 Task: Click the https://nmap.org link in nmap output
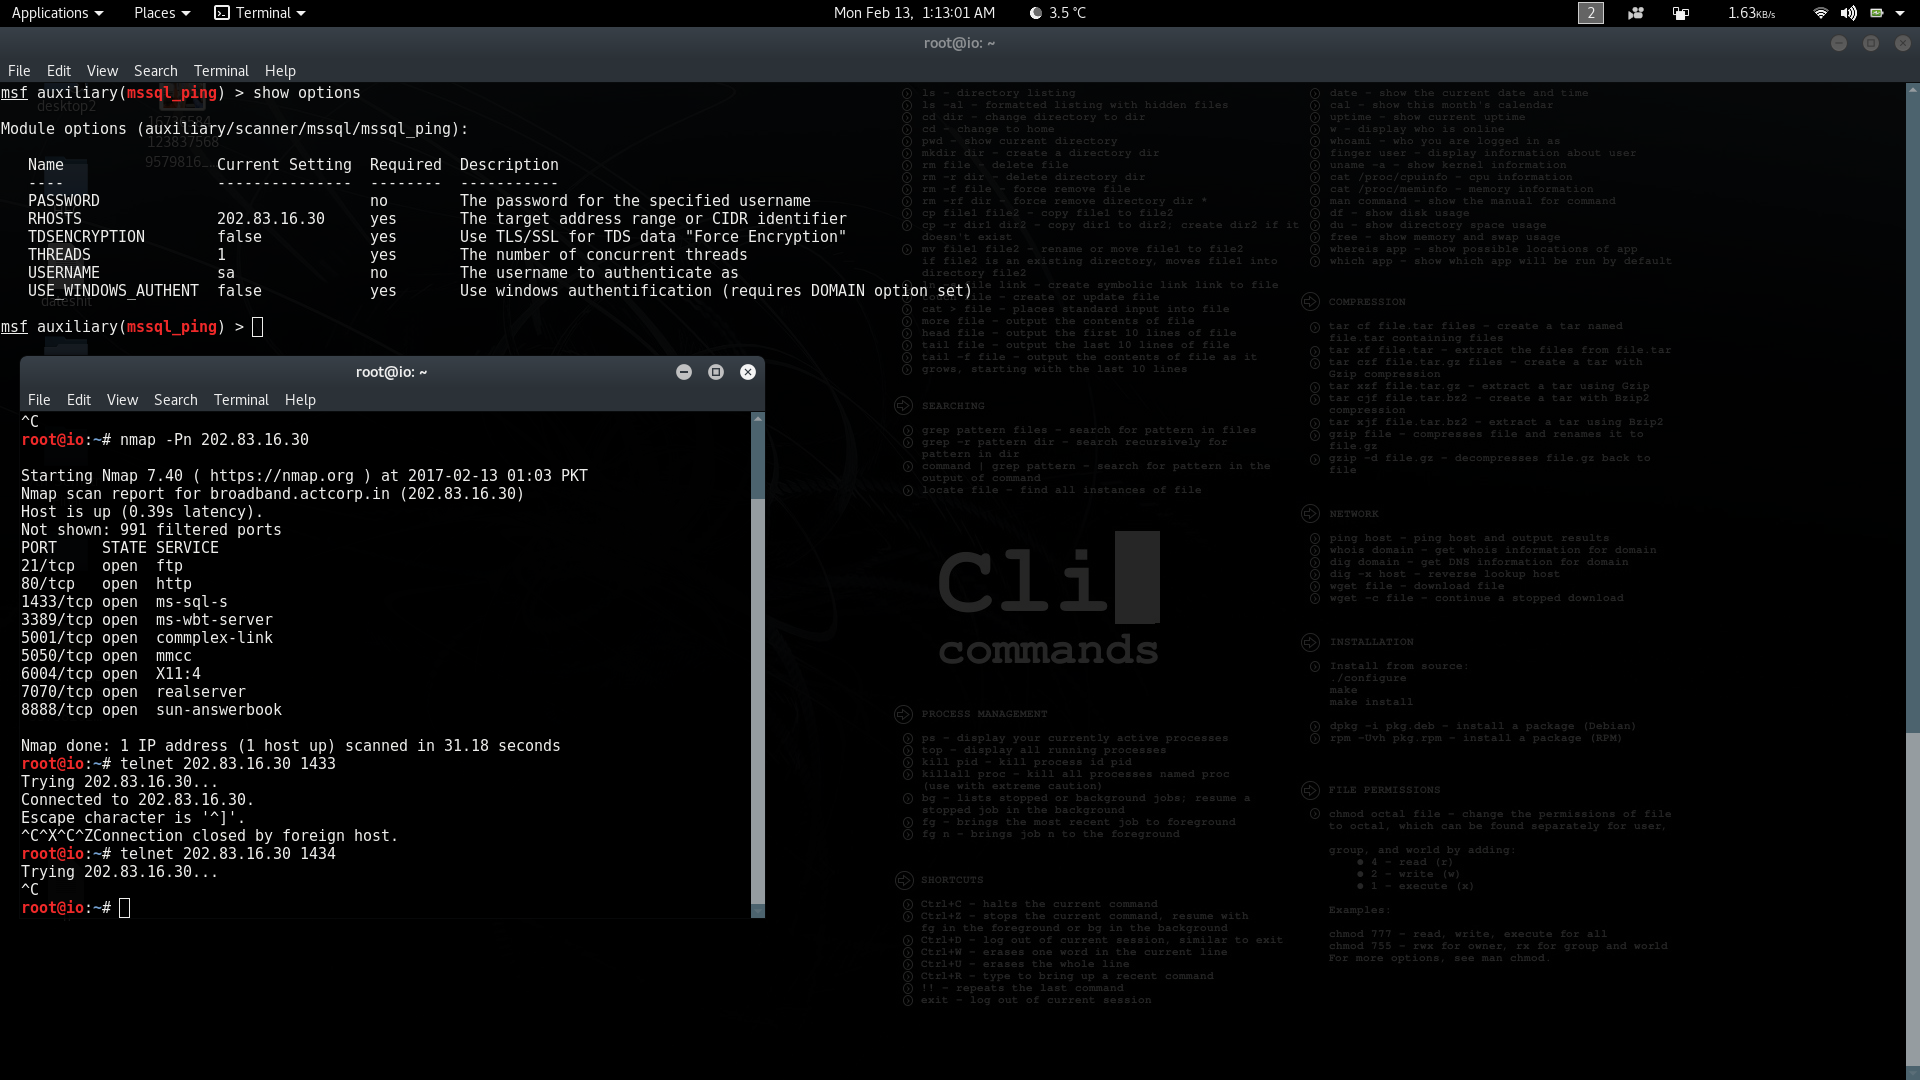282,476
